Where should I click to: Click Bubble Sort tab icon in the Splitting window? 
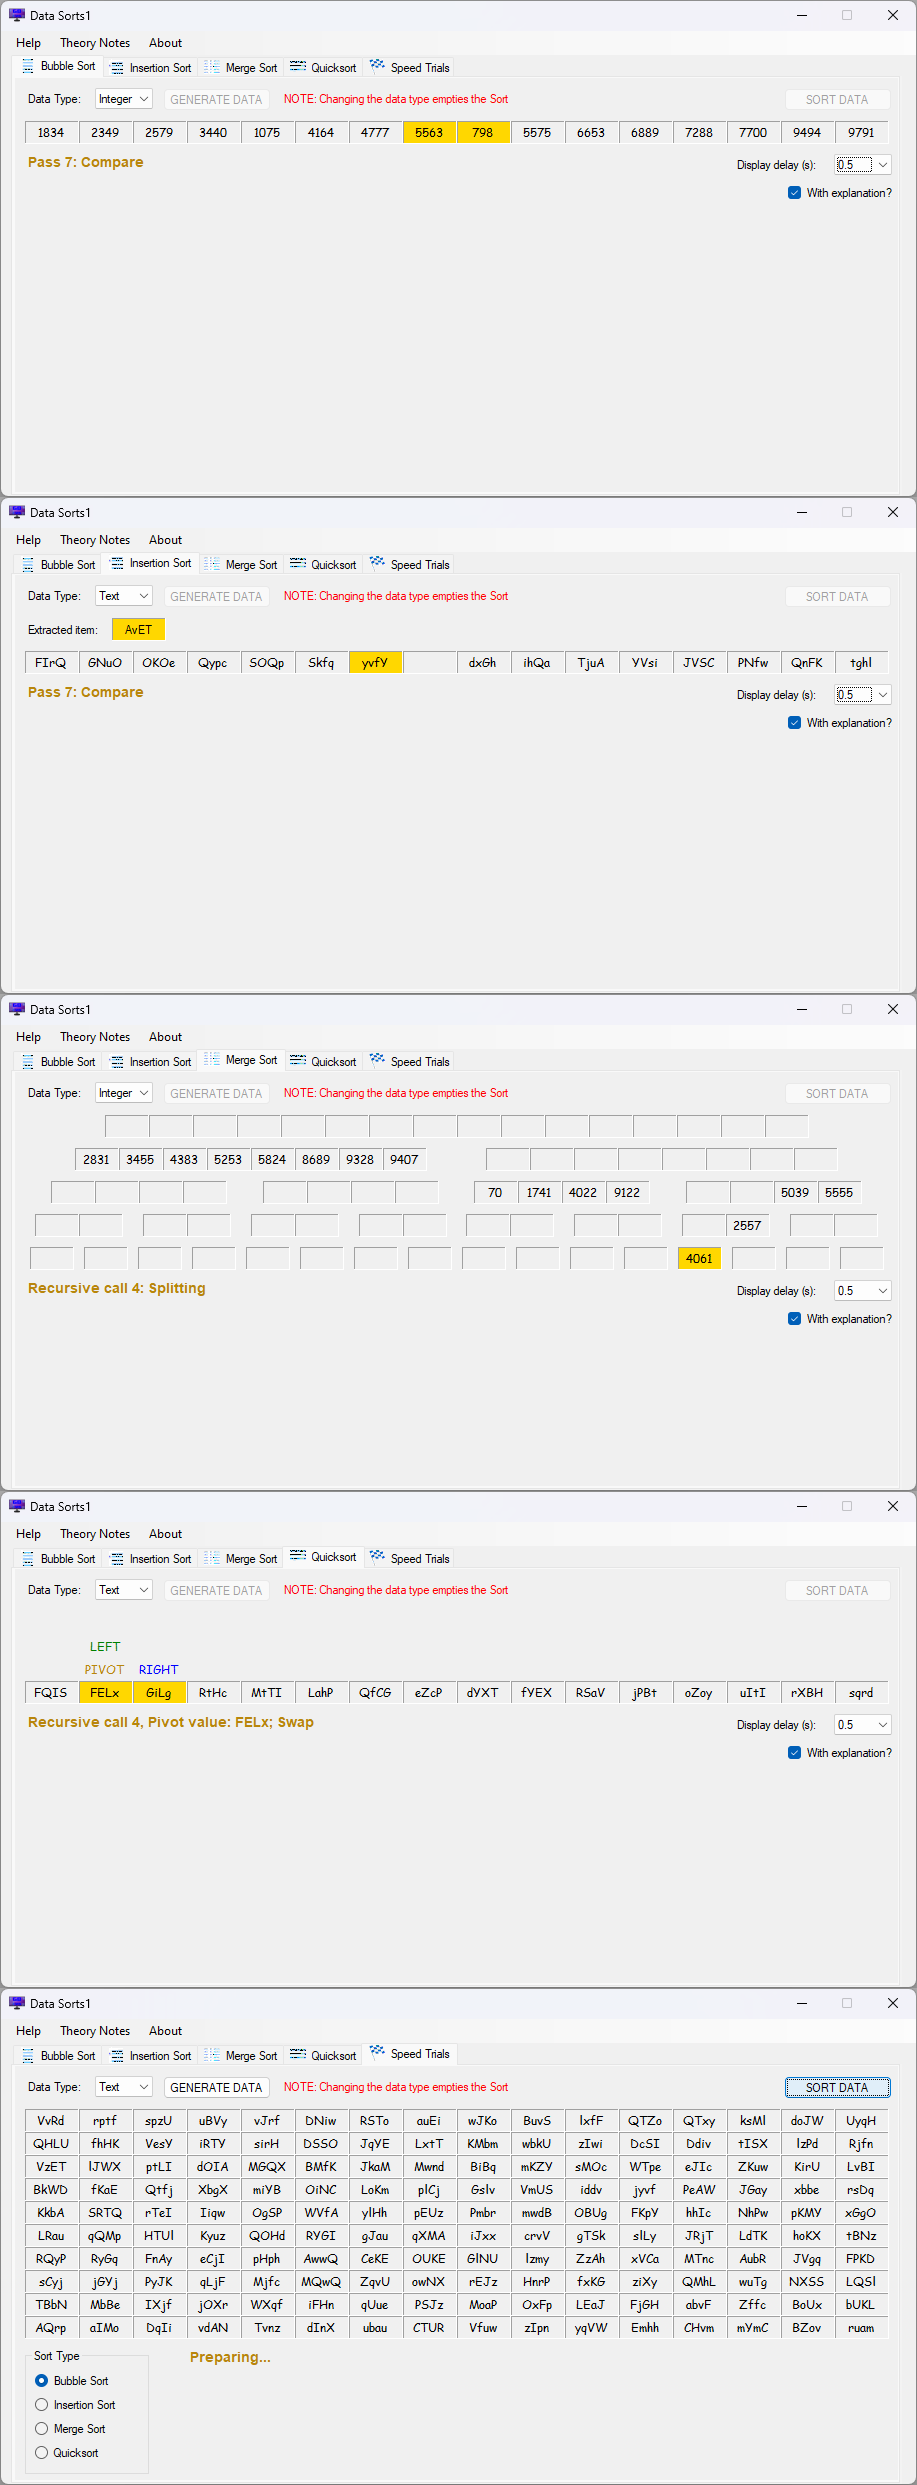coord(28,1062)
